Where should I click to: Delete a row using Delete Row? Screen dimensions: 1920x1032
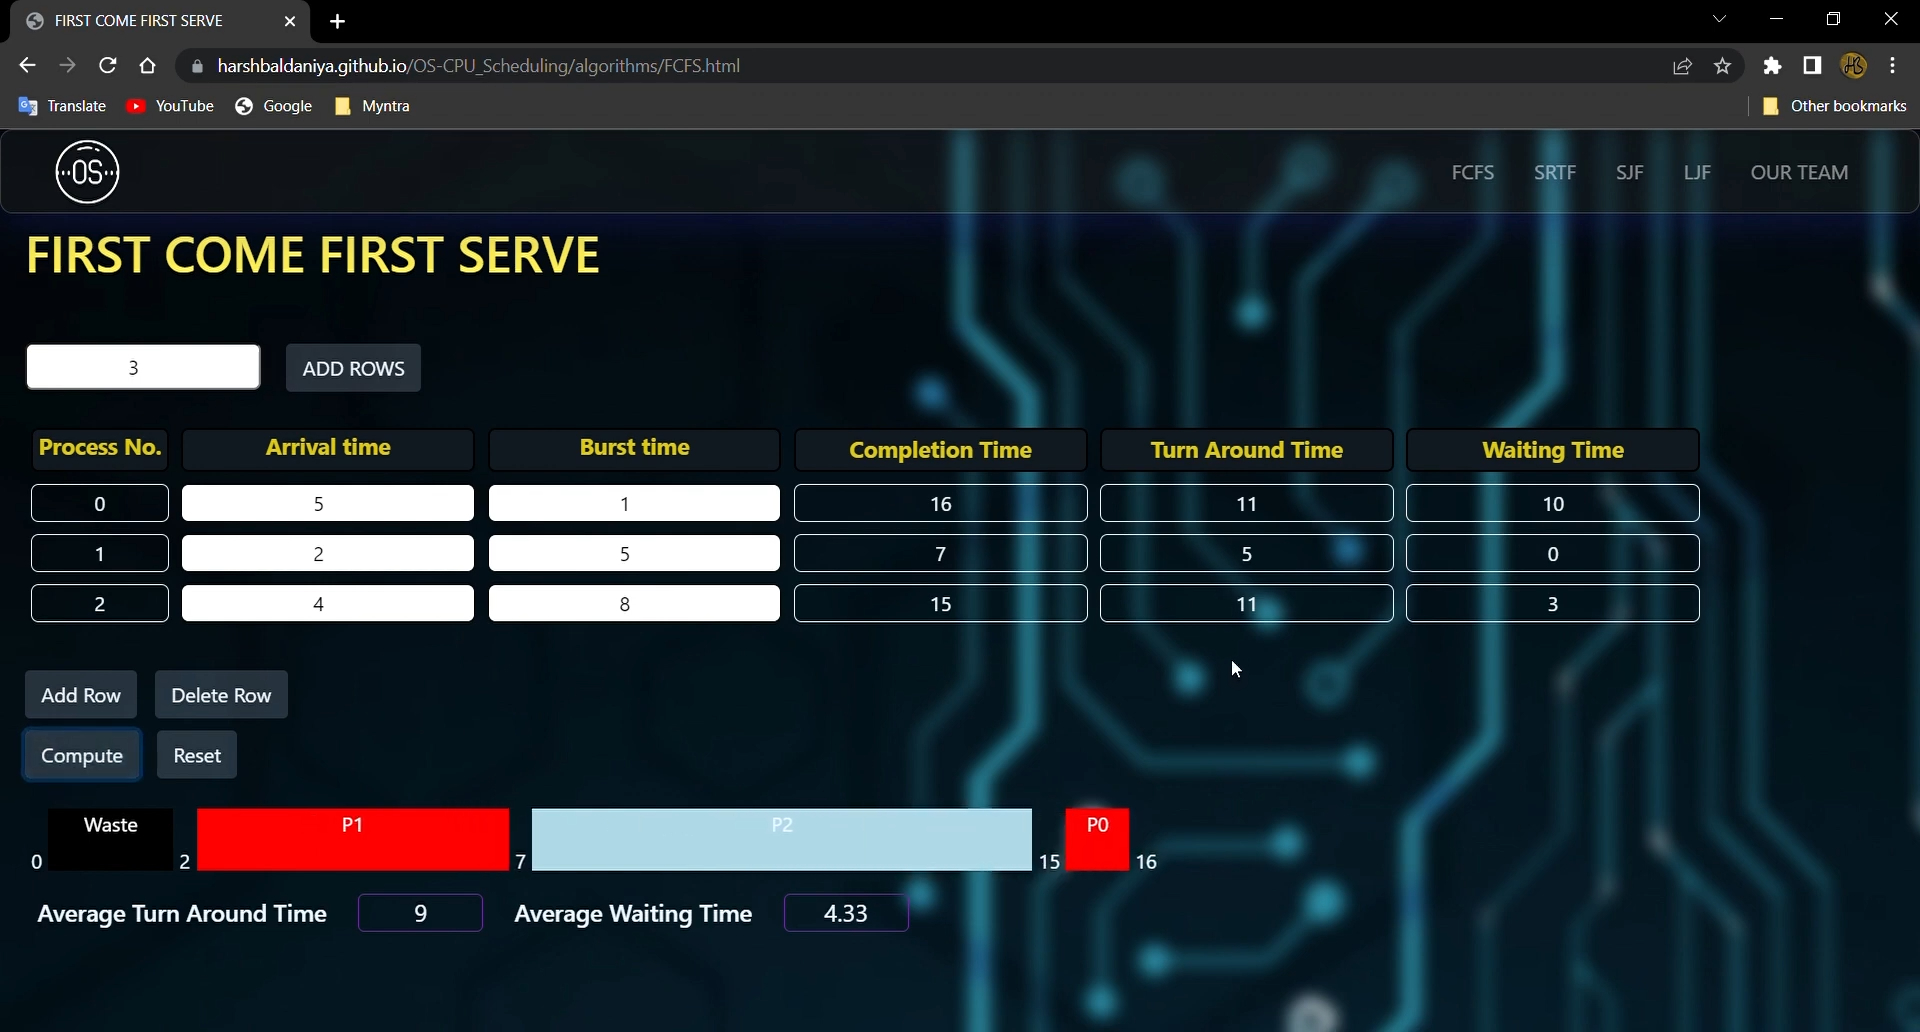point(221,694)
